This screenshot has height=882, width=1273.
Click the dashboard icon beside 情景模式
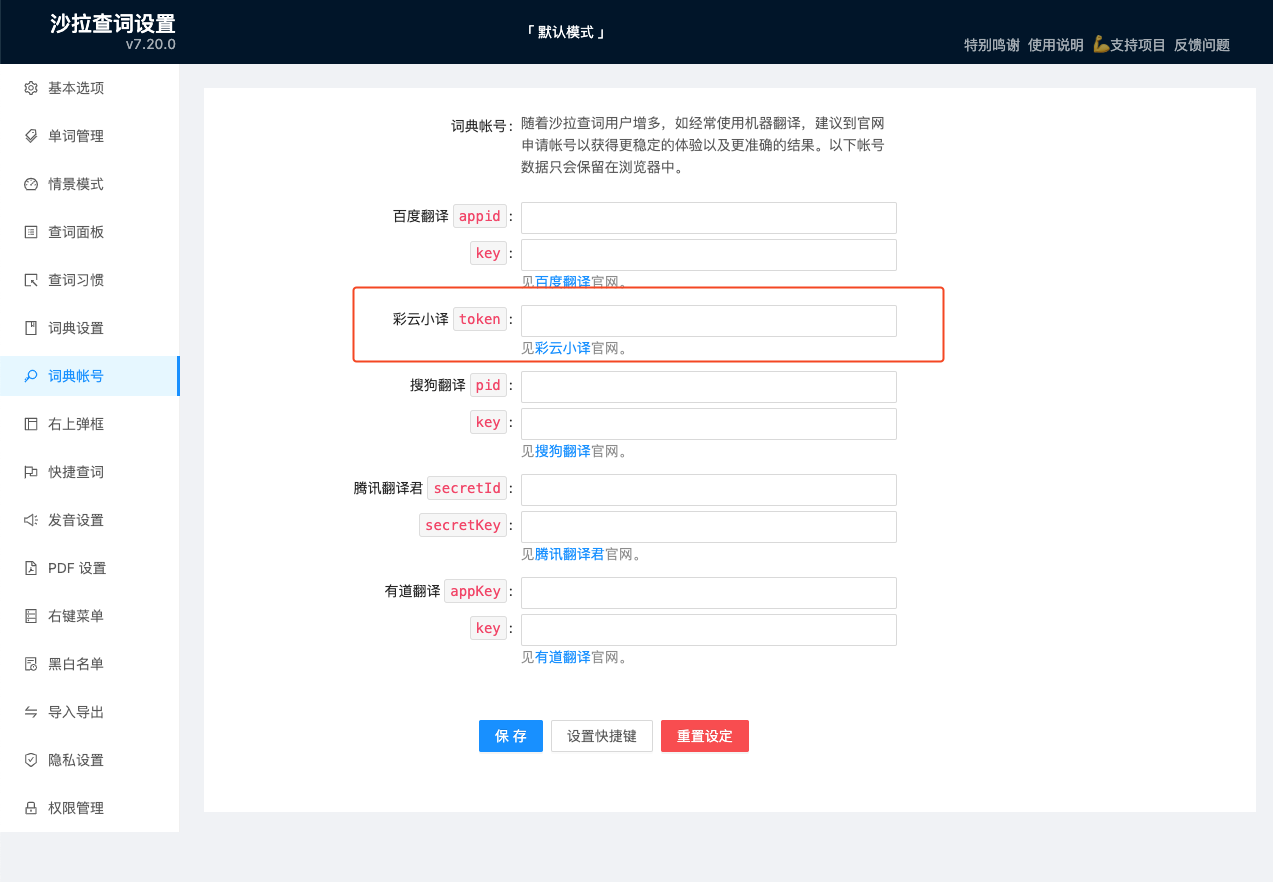coord(31,184)
